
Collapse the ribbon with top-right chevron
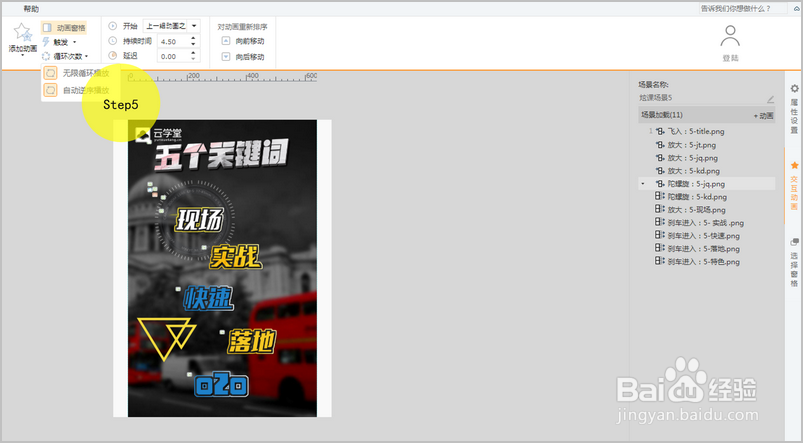coord(796,9)
